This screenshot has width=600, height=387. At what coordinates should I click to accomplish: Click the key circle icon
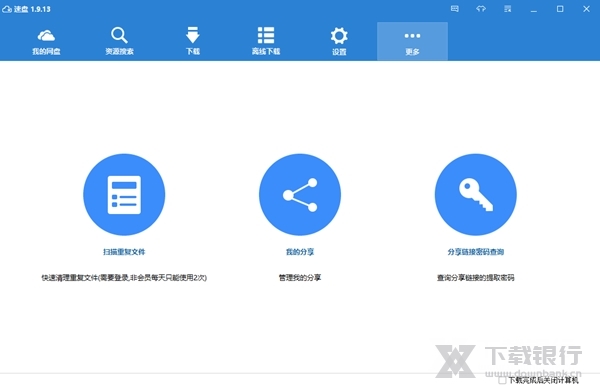(476, 194)
